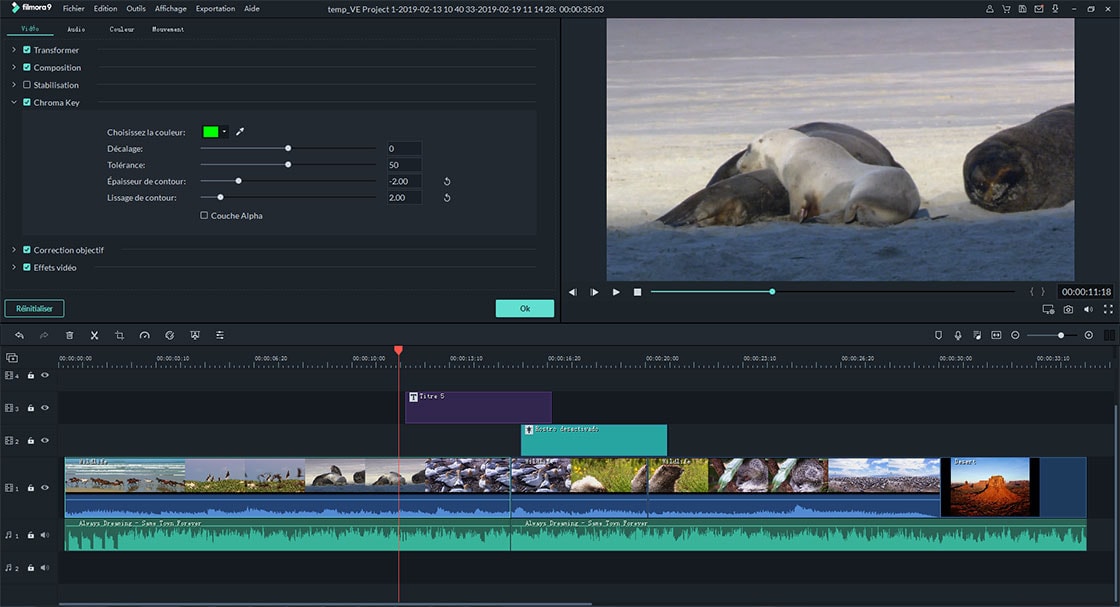Open the chroma color dropdown arrow
The image size is (1120, 607).
point(224,131)
